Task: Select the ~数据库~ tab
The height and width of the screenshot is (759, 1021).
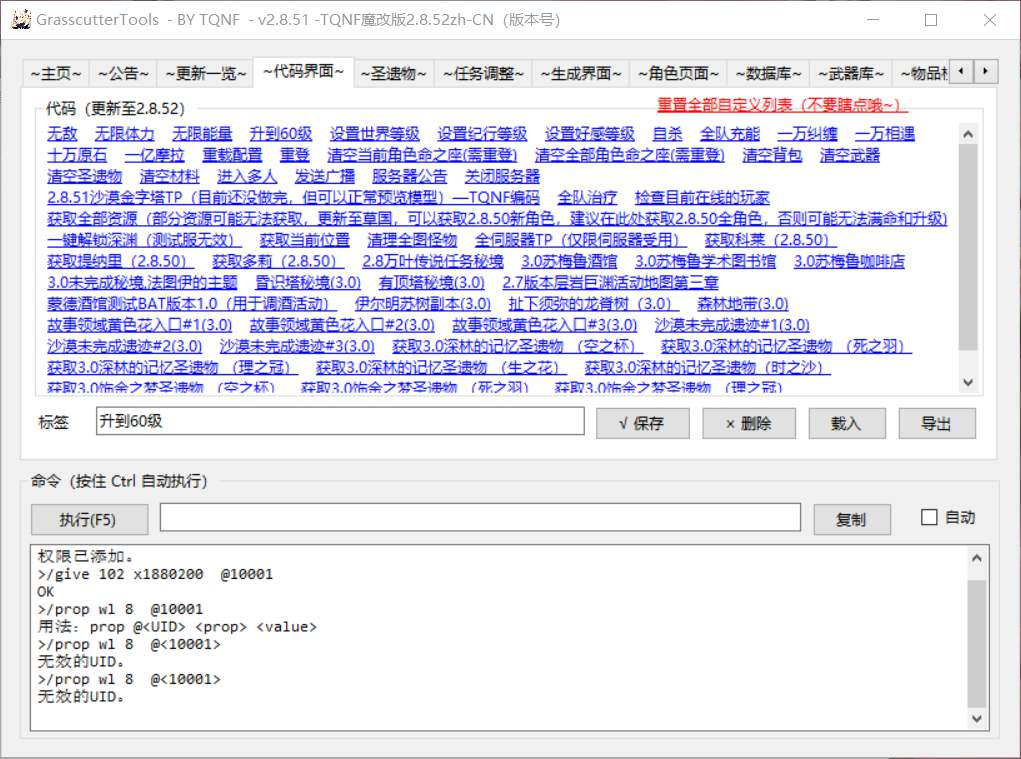Action: (768, 74)
